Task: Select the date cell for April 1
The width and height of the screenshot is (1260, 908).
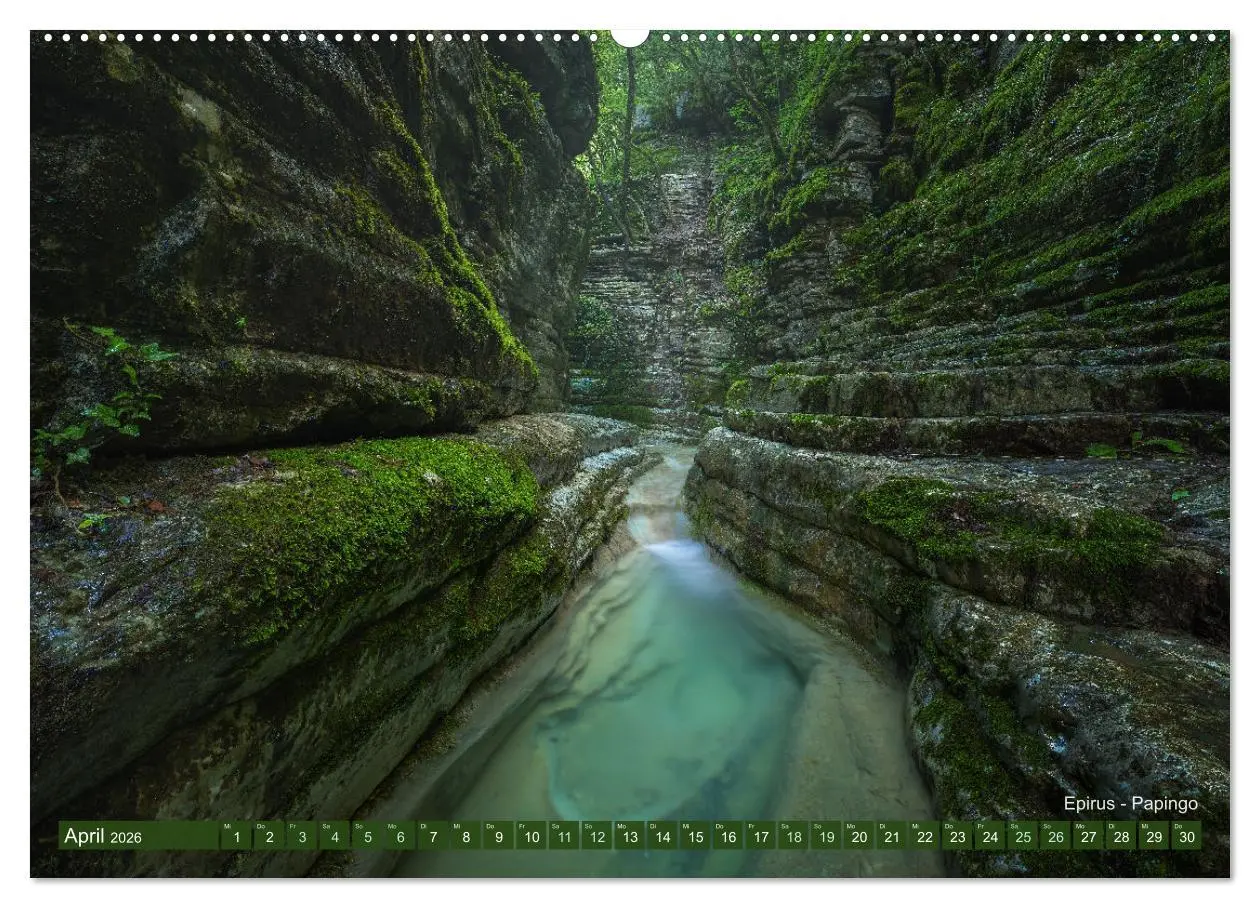Action: coord(237,840)
